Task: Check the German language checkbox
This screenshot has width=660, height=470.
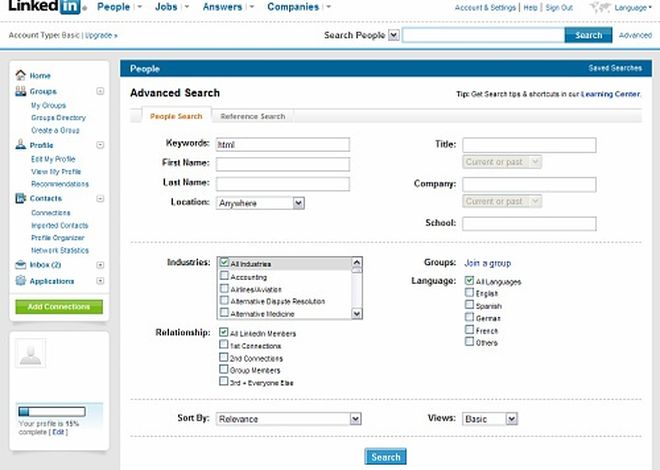Action: click(469, 317)
